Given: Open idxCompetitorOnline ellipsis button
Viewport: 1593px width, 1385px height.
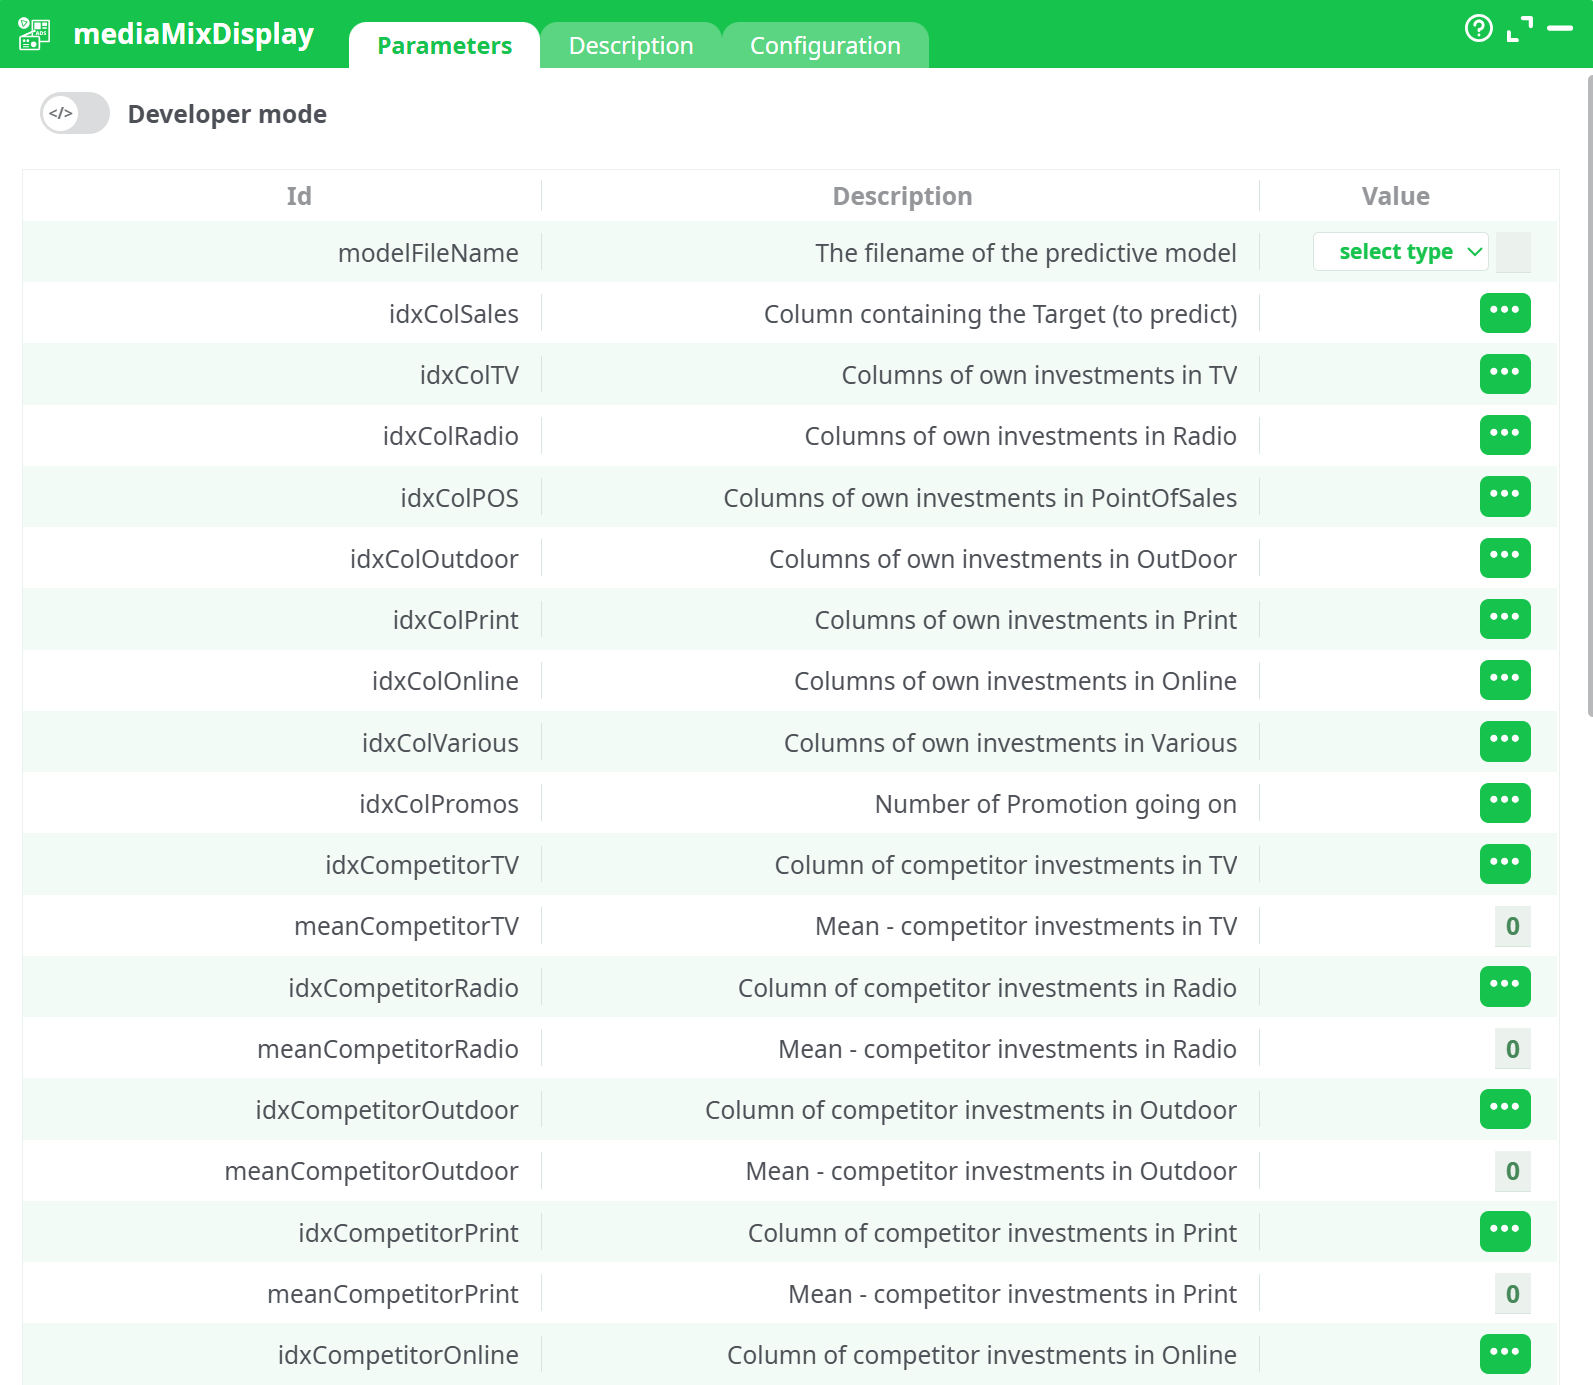Looking at the screenshot, I should [x=1504, y=1353].
